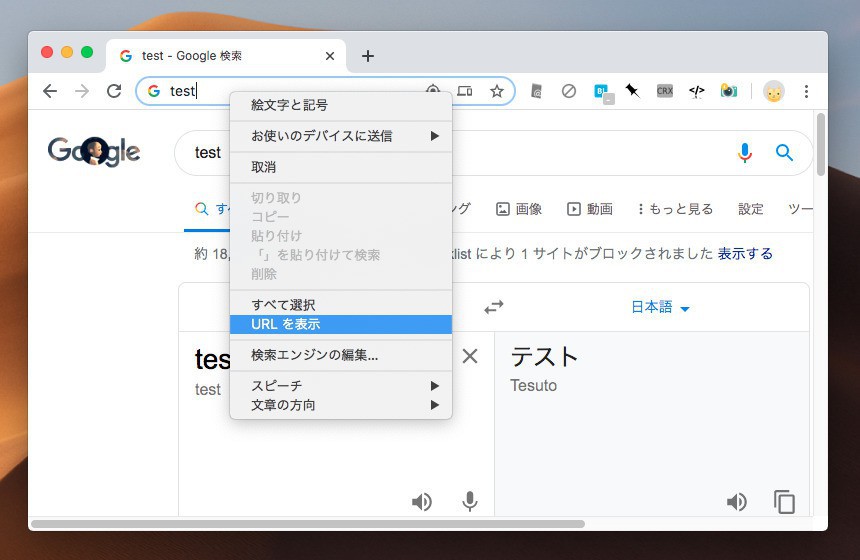Click the '表示する' link

coord(745,254)
